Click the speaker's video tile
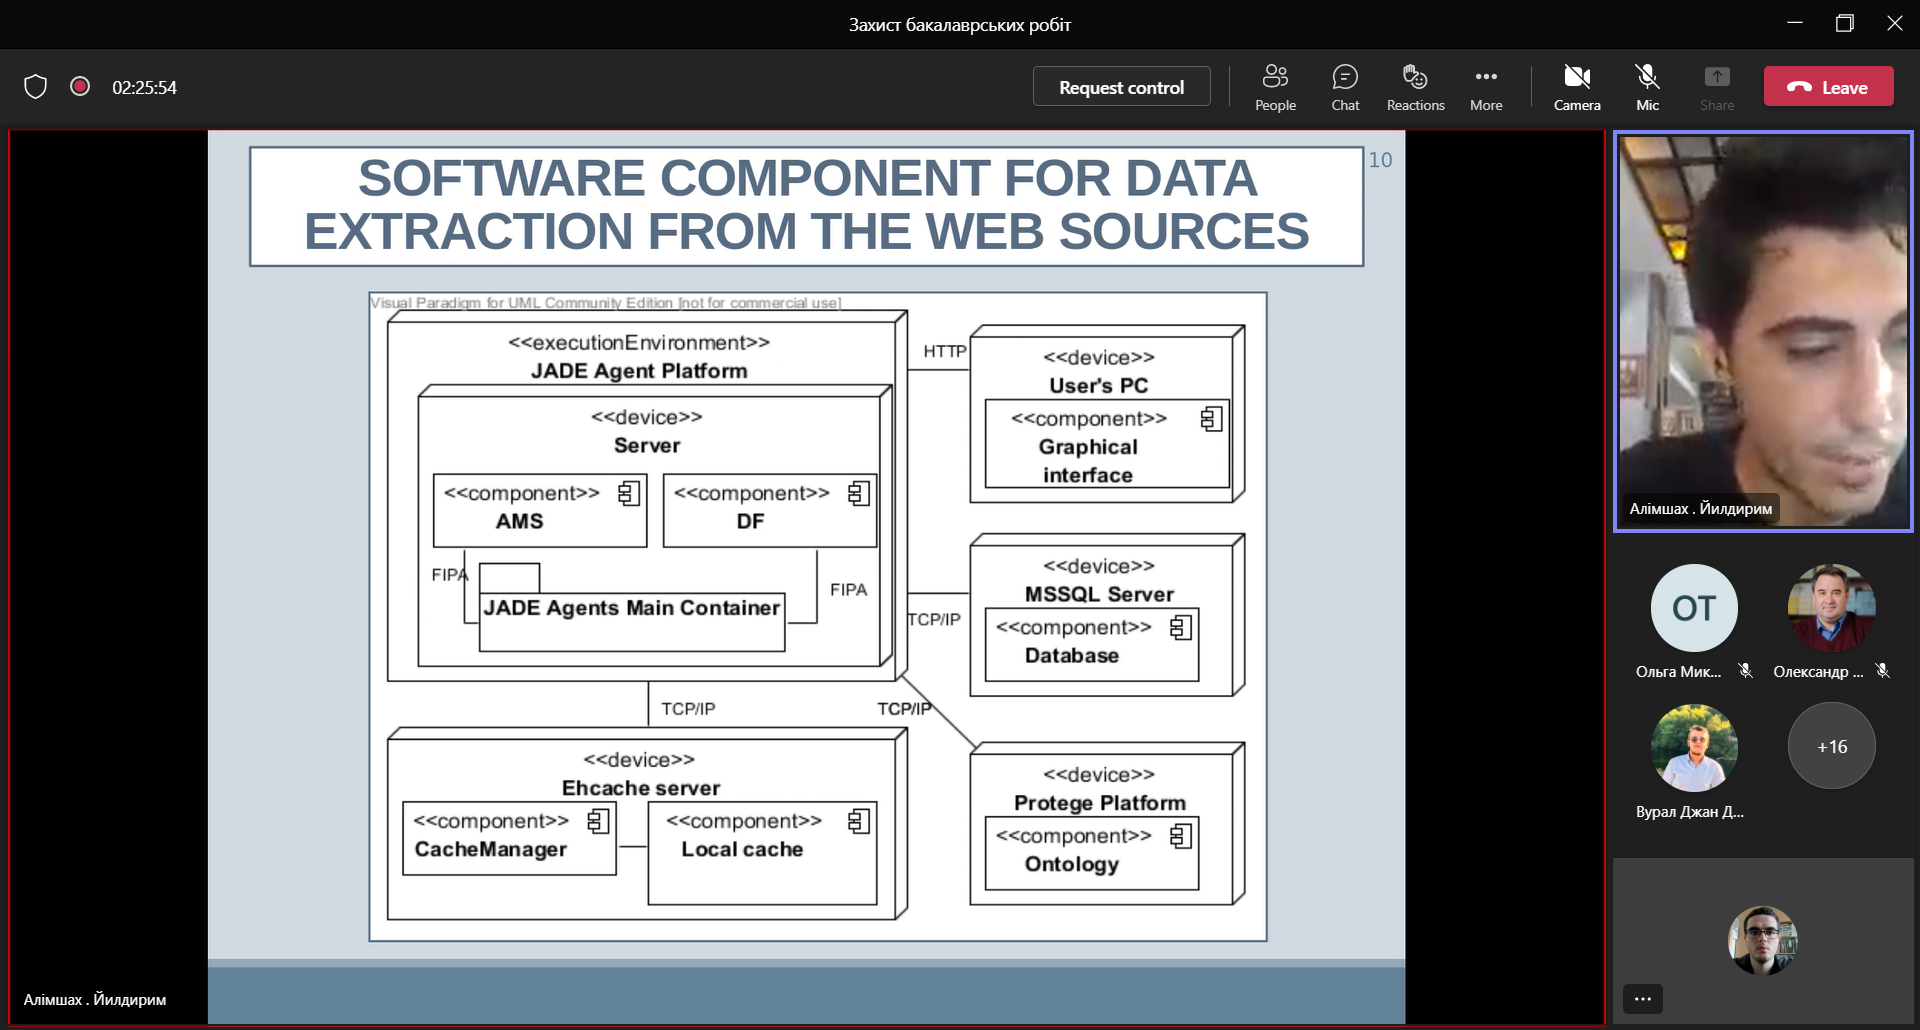Viewport: 1920px width, 1030px height. pyautogui.click(x=1763, y=330)
